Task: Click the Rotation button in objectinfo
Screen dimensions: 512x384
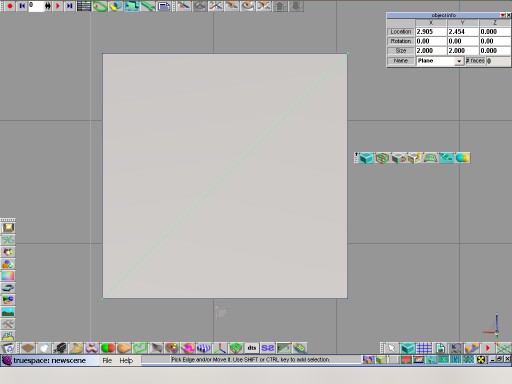Action: pos(401,41)
